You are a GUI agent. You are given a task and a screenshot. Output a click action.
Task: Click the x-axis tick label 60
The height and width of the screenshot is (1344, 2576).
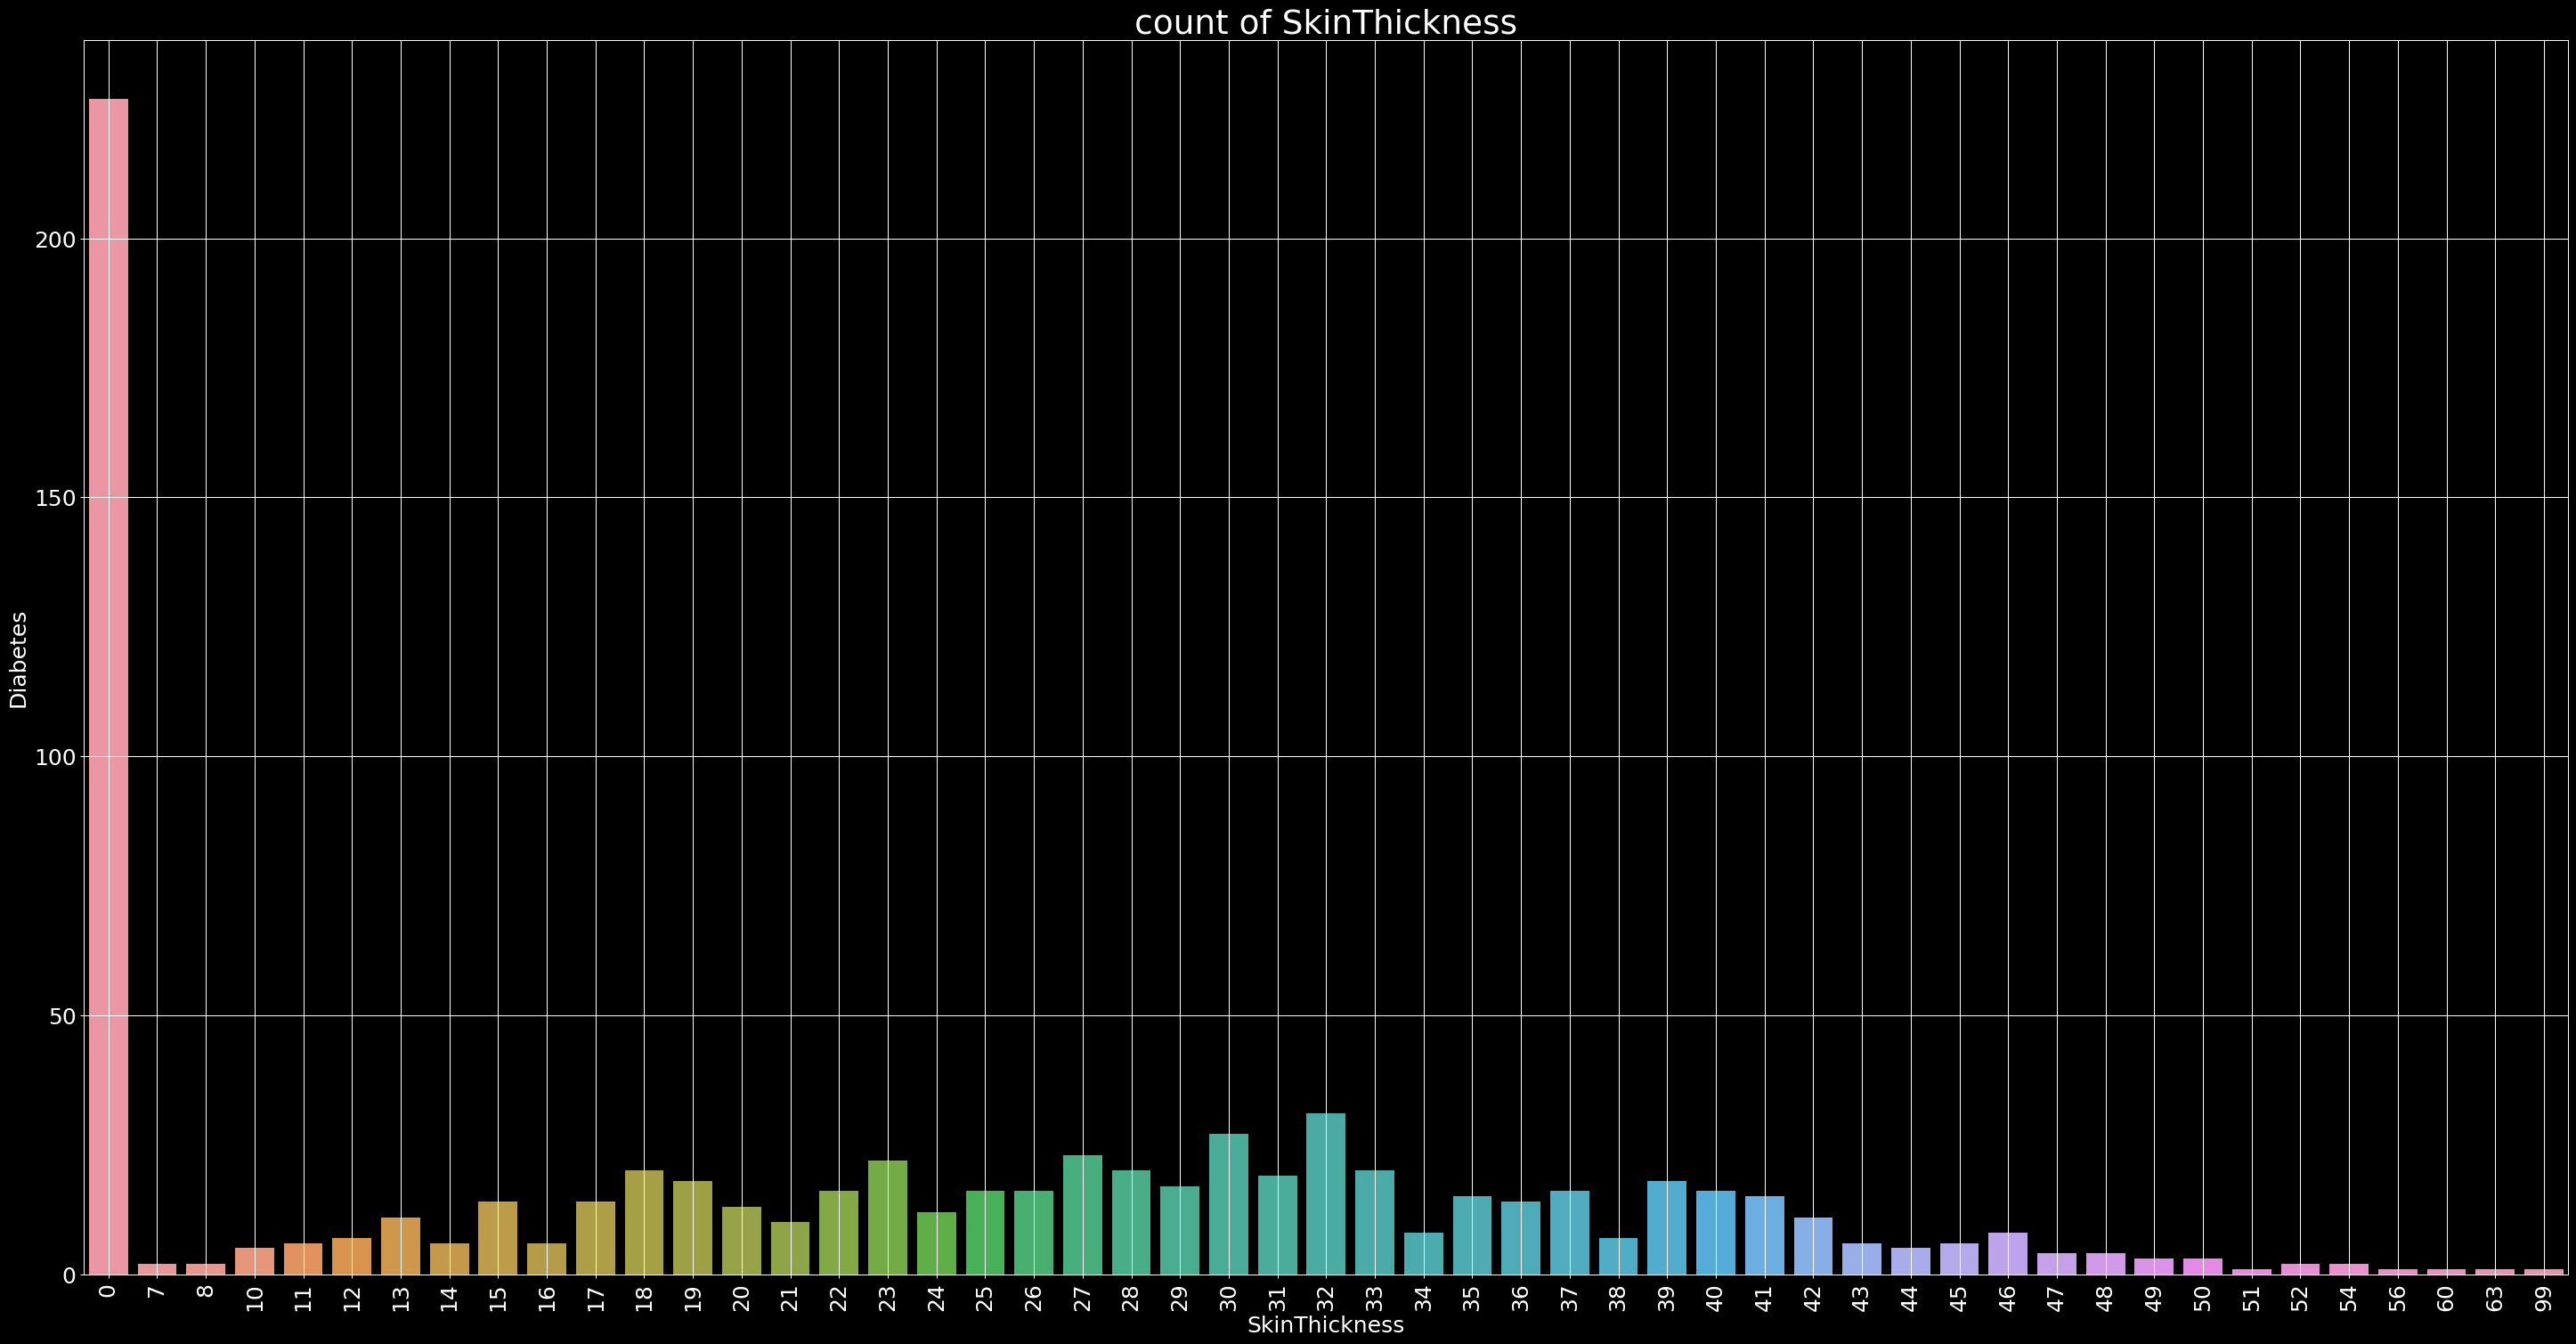tap(2445, 1298)
